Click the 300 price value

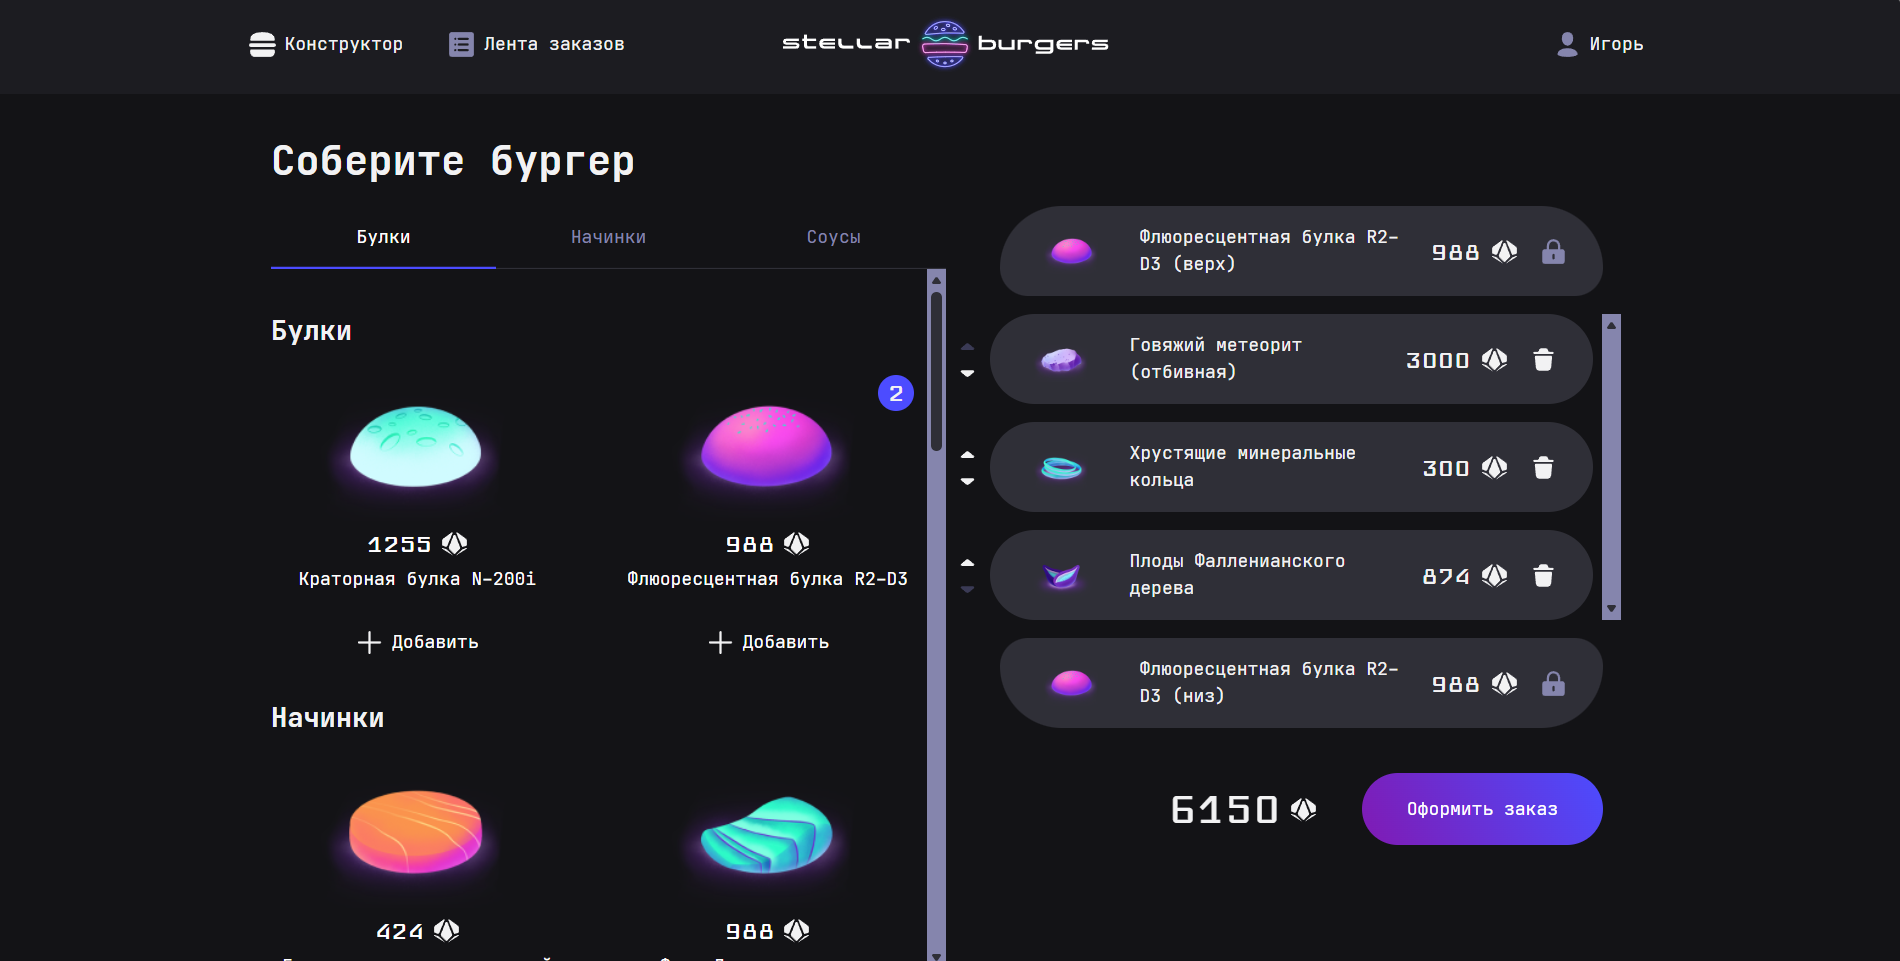click(1446, 468)
